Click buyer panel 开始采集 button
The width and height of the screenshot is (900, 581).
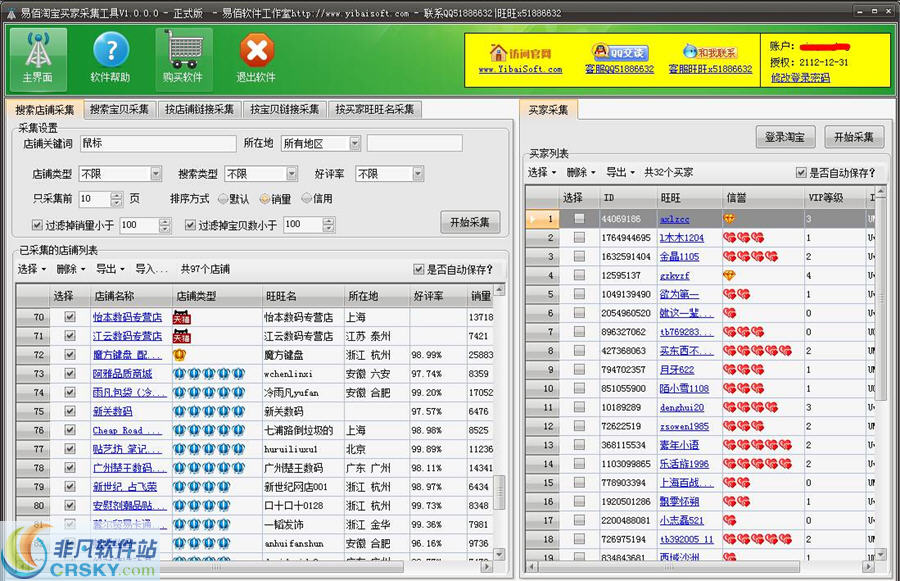point(854,137)
